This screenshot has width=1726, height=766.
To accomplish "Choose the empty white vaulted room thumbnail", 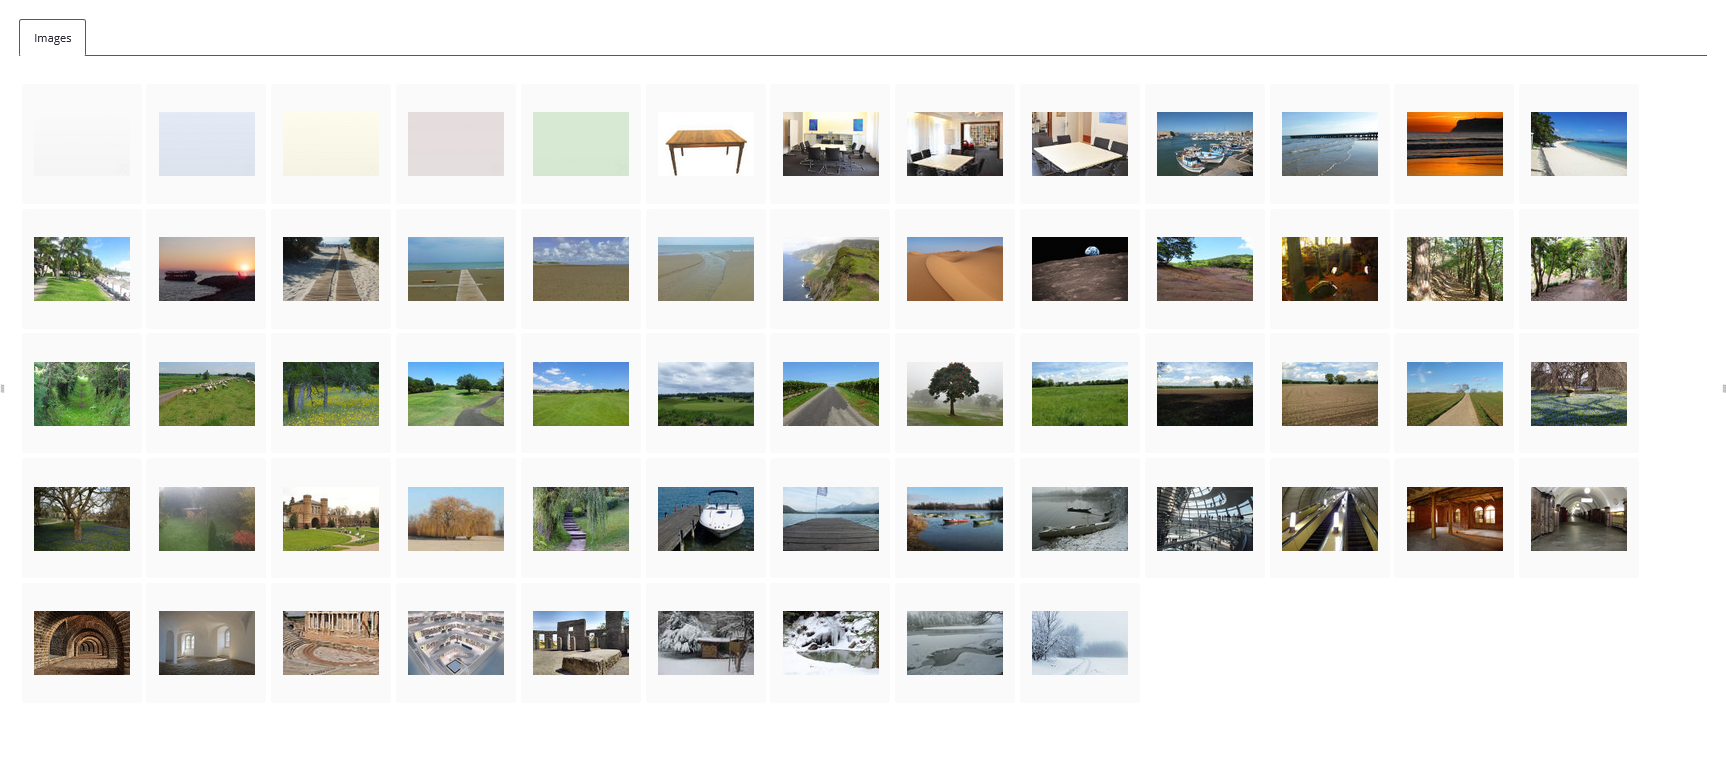I will point(207,643).
